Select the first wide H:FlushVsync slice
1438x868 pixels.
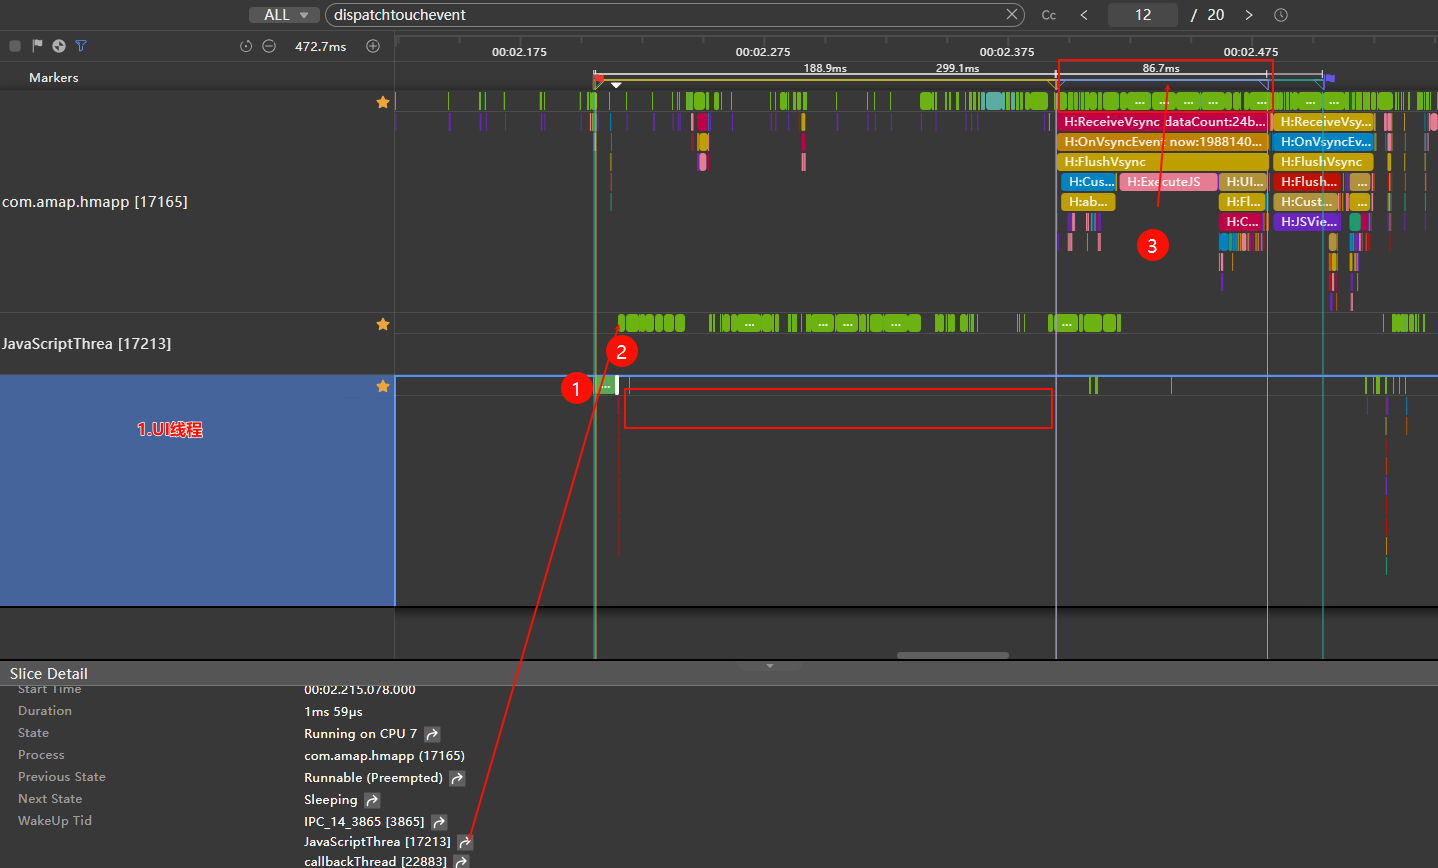[1162, 162]
